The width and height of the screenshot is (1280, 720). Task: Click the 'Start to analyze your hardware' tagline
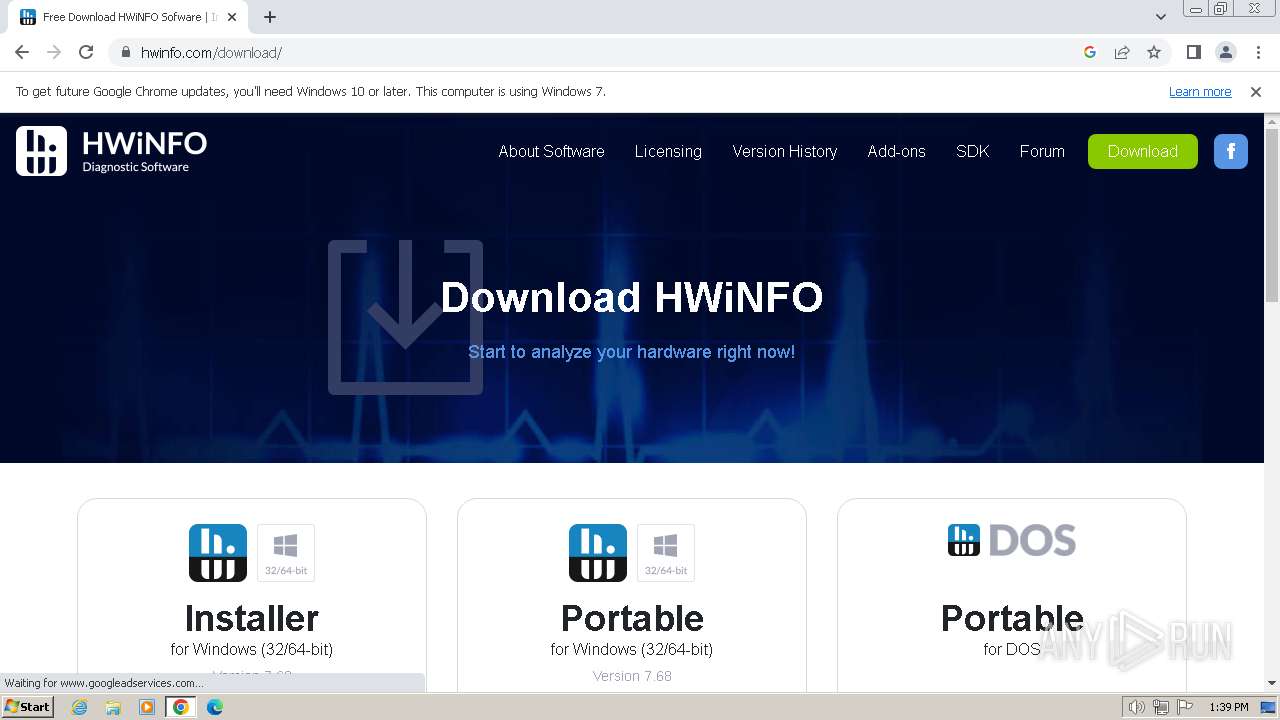click(632, 352)
